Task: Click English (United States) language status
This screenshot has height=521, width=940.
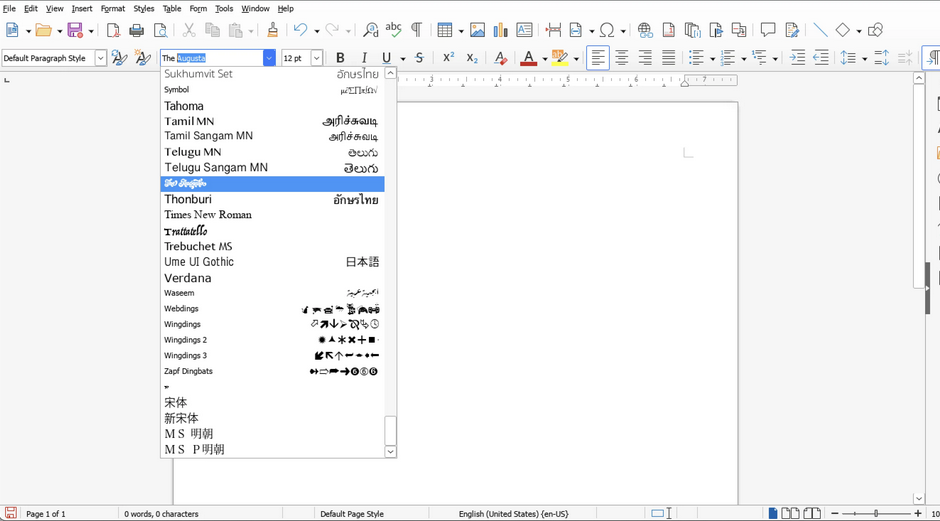Action: pyautogui.click(x=513, y=514)
